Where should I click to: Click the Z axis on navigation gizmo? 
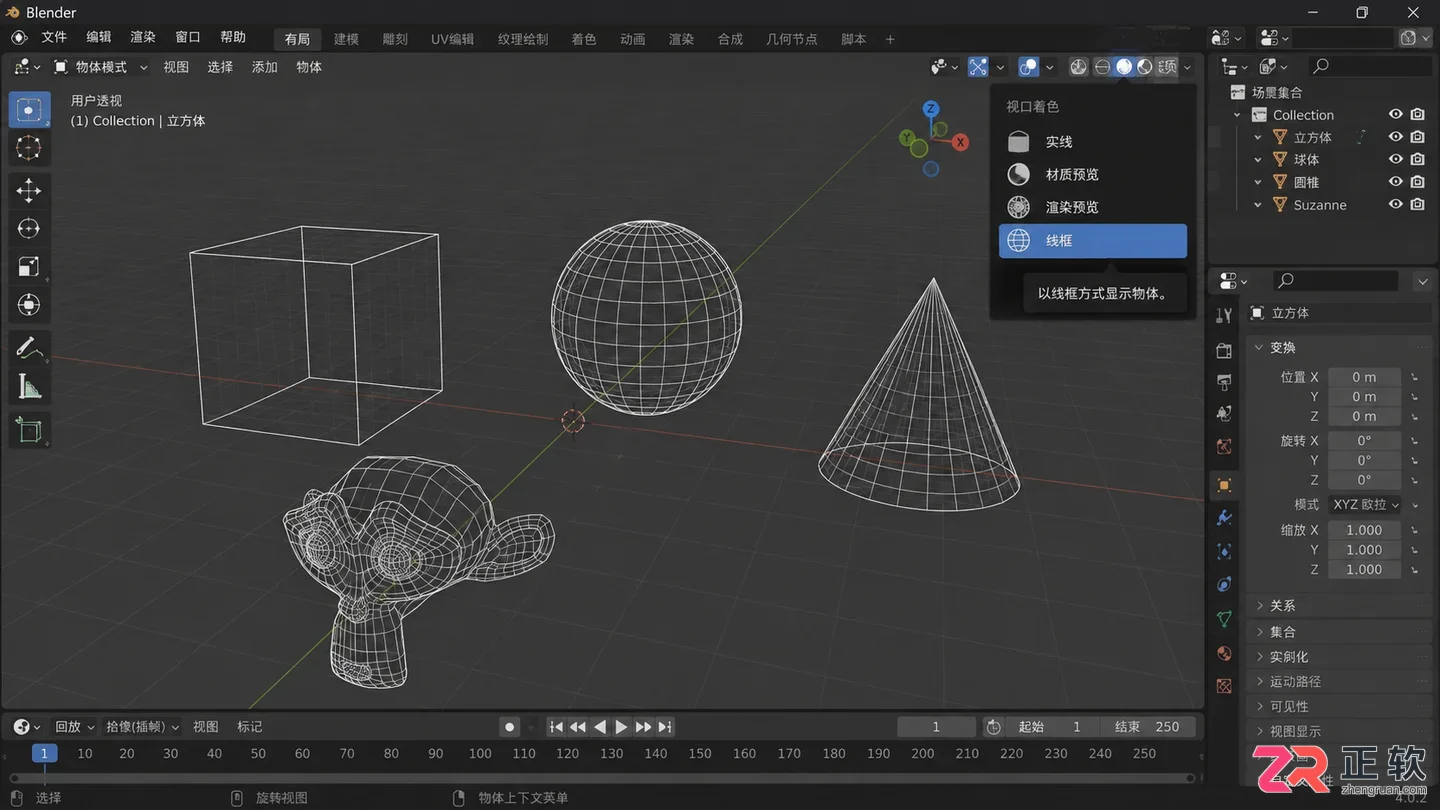pyautogui.click(x=931, y=109)
